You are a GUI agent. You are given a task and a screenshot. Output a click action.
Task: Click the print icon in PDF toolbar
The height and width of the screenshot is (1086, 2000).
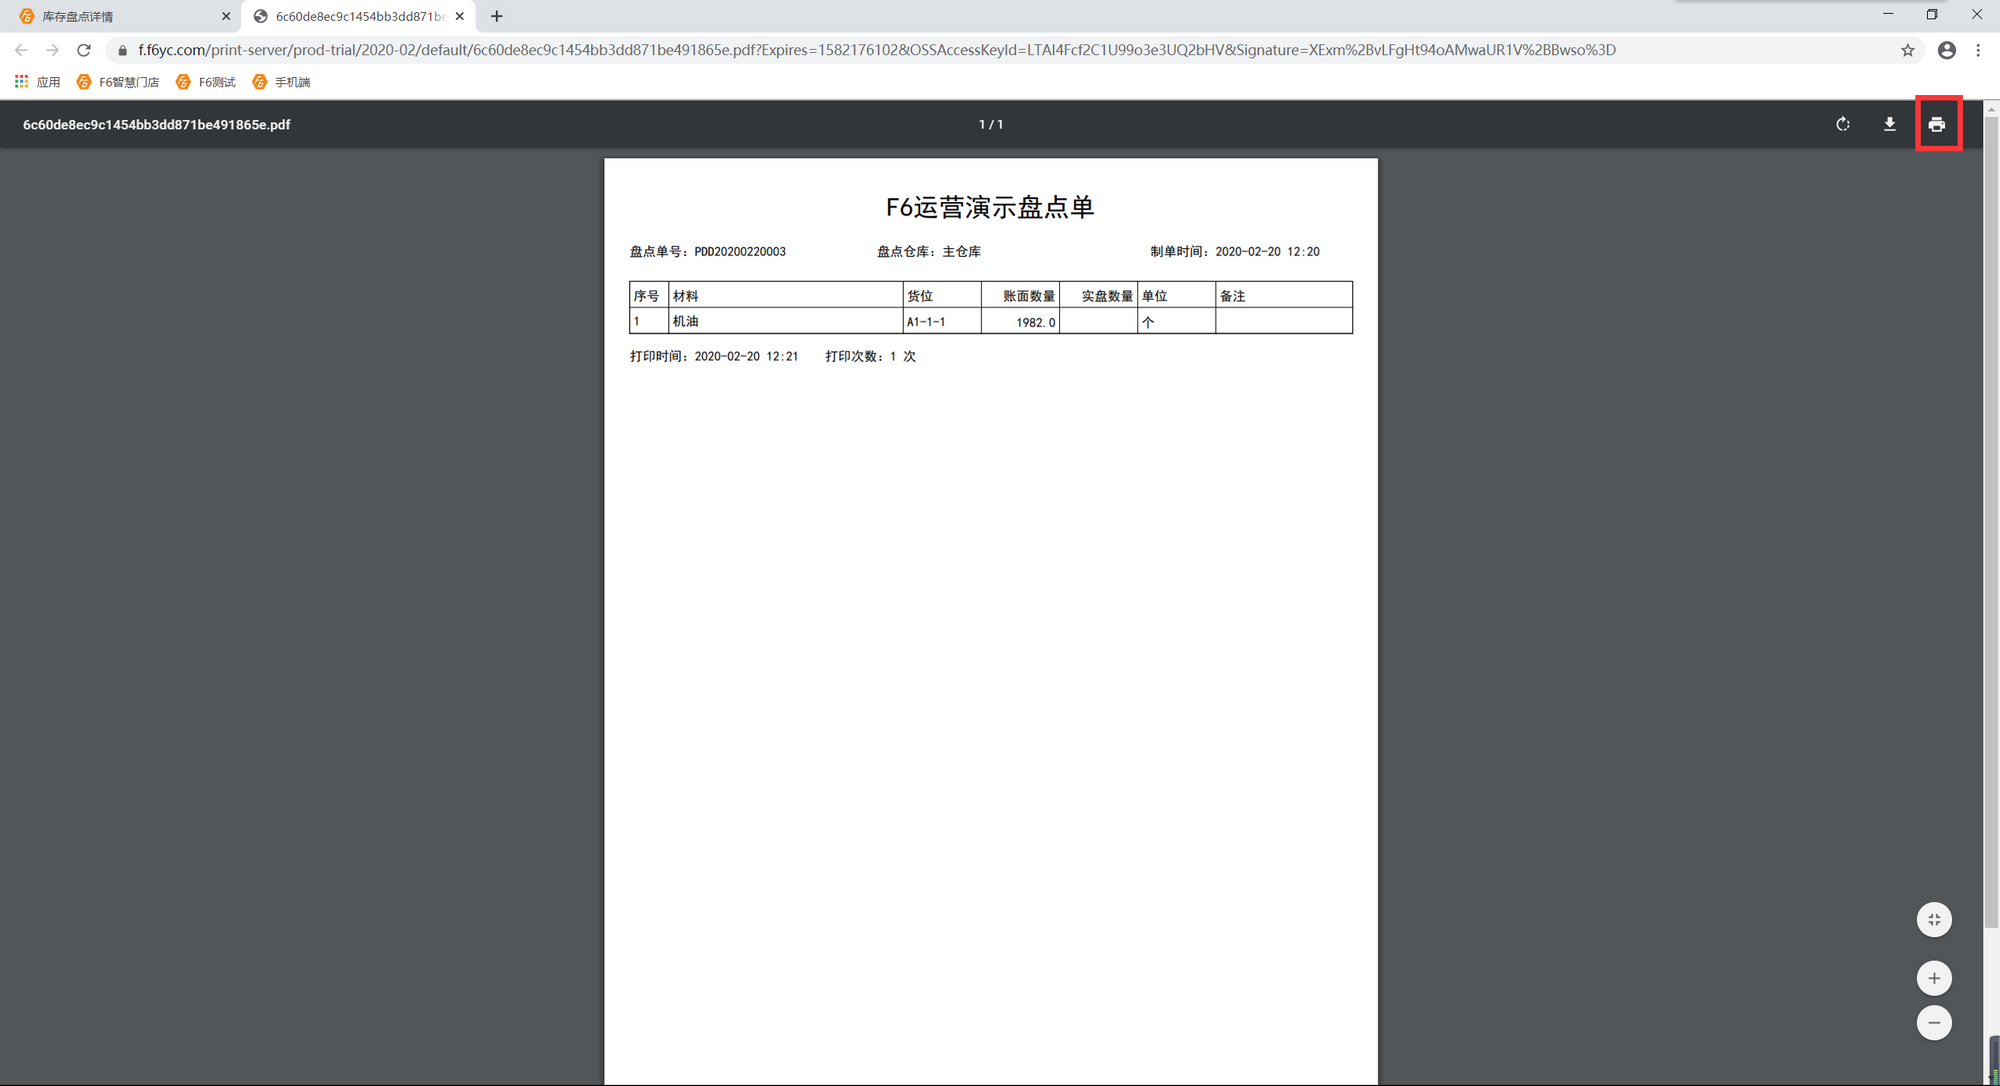1937,124
